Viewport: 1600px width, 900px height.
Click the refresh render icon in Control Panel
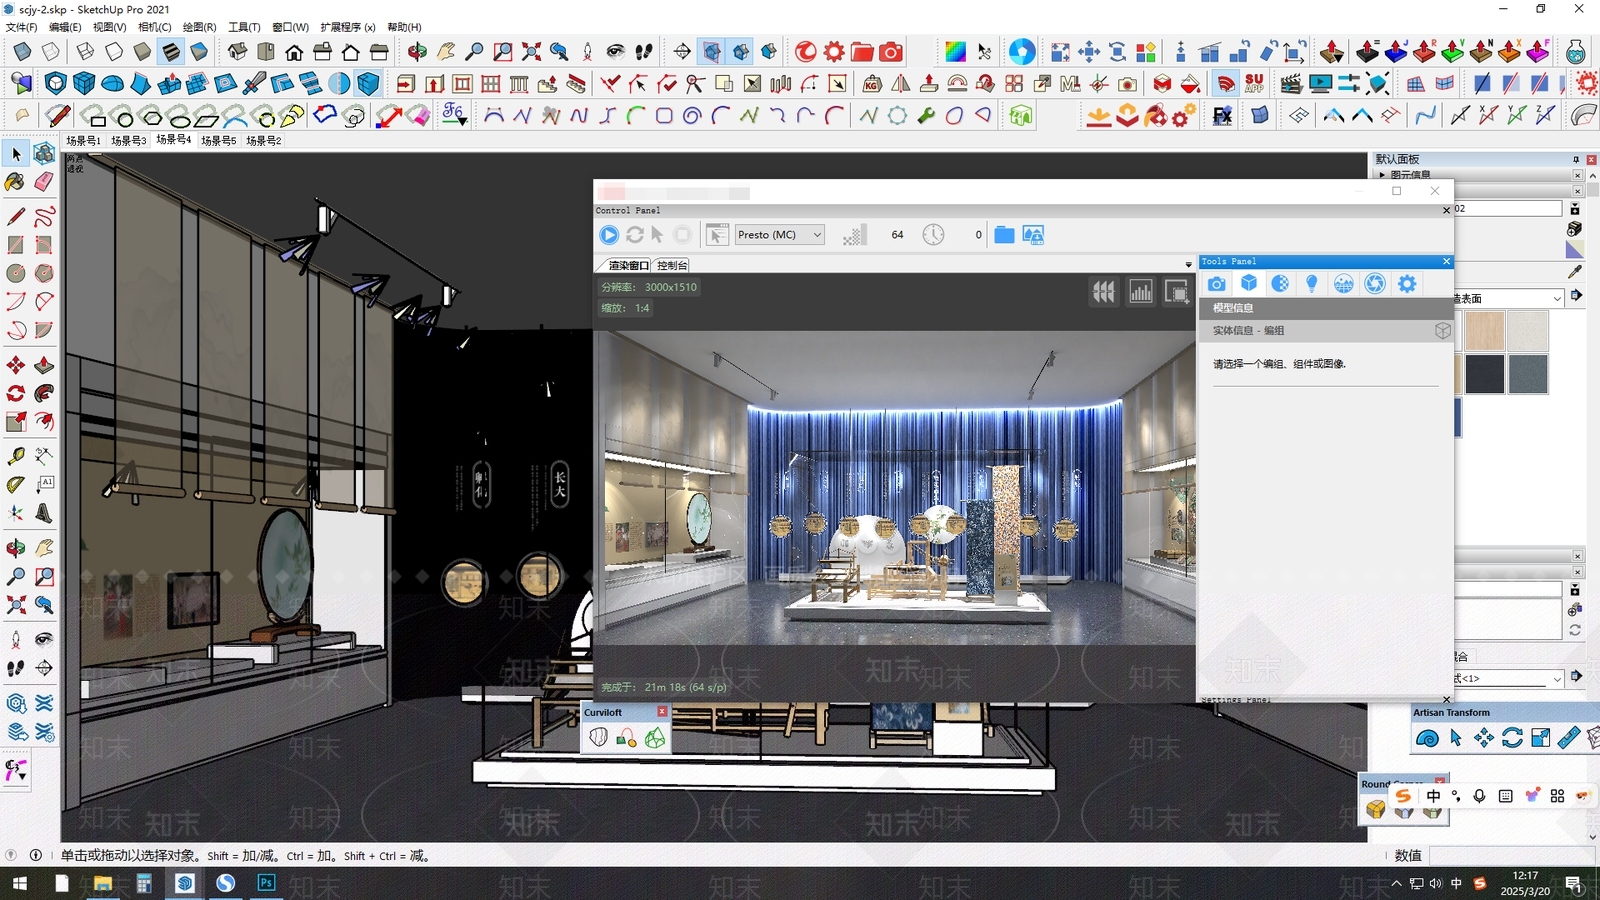coord(634,235)
